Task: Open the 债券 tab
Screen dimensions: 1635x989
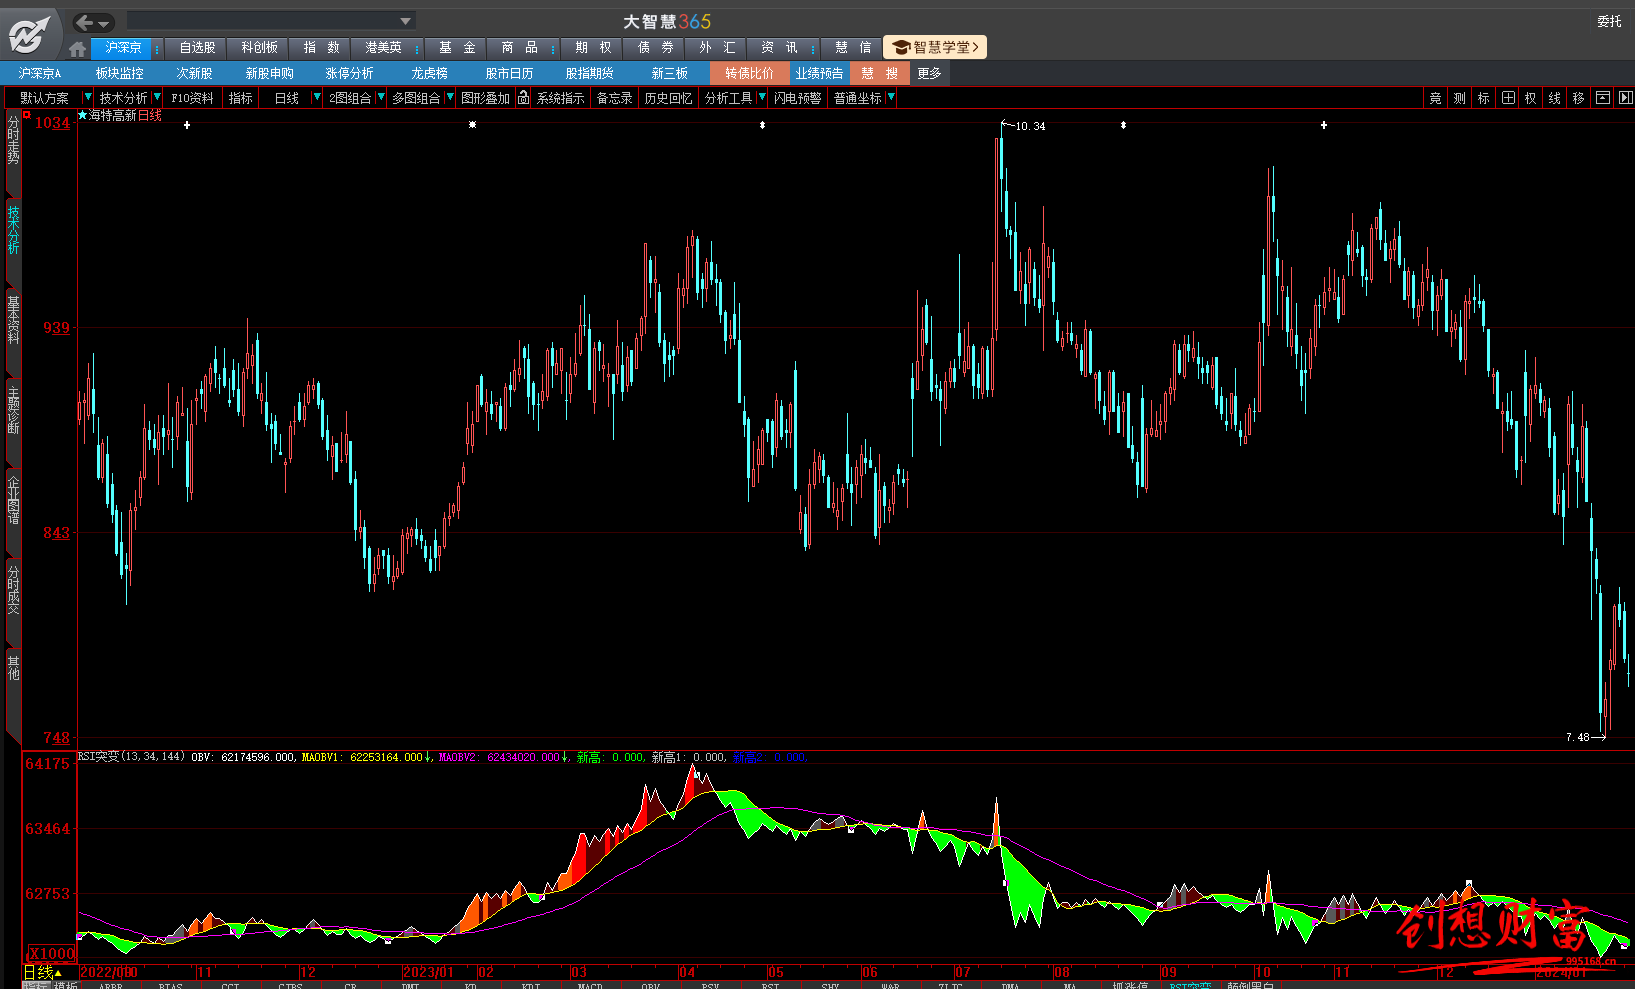Action: coord(655,48)
